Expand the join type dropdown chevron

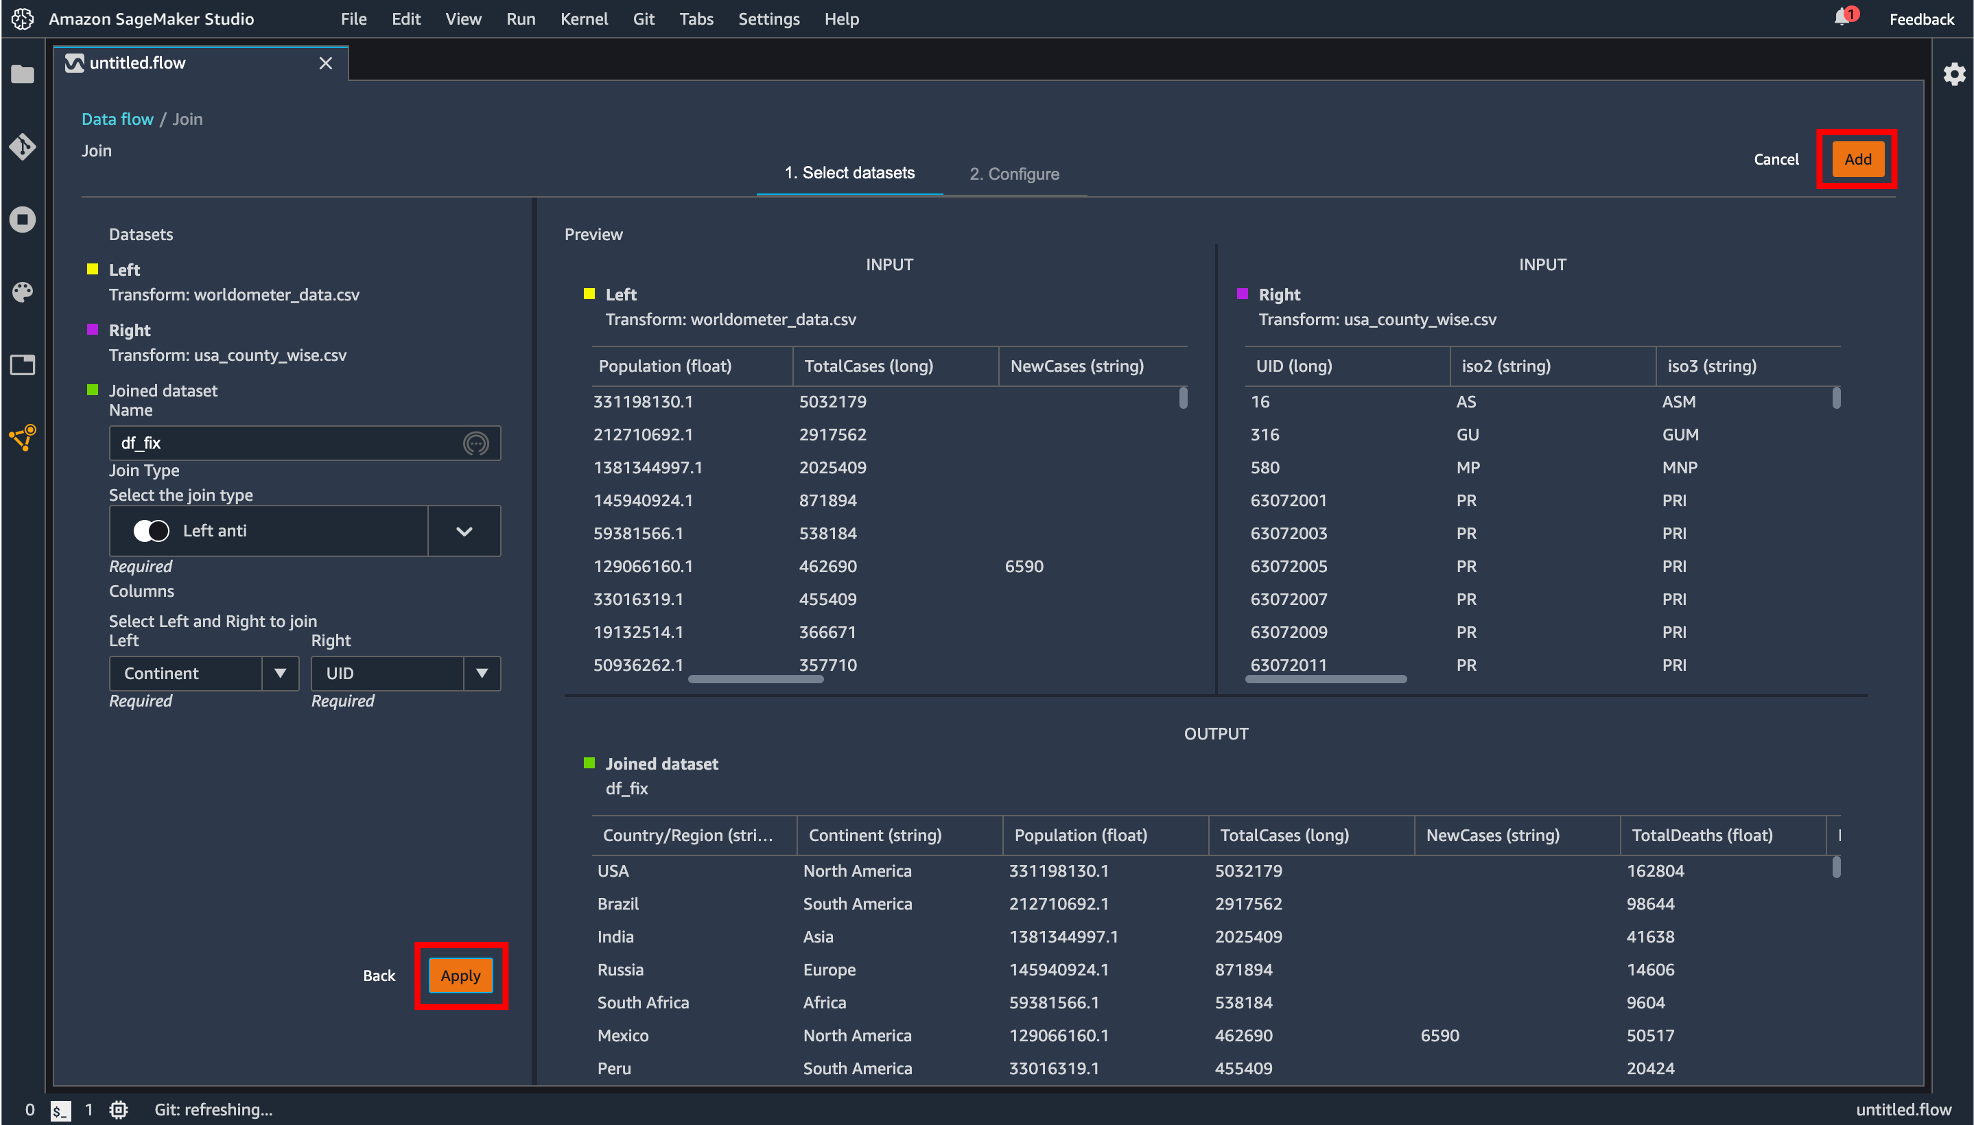(464, 531)
